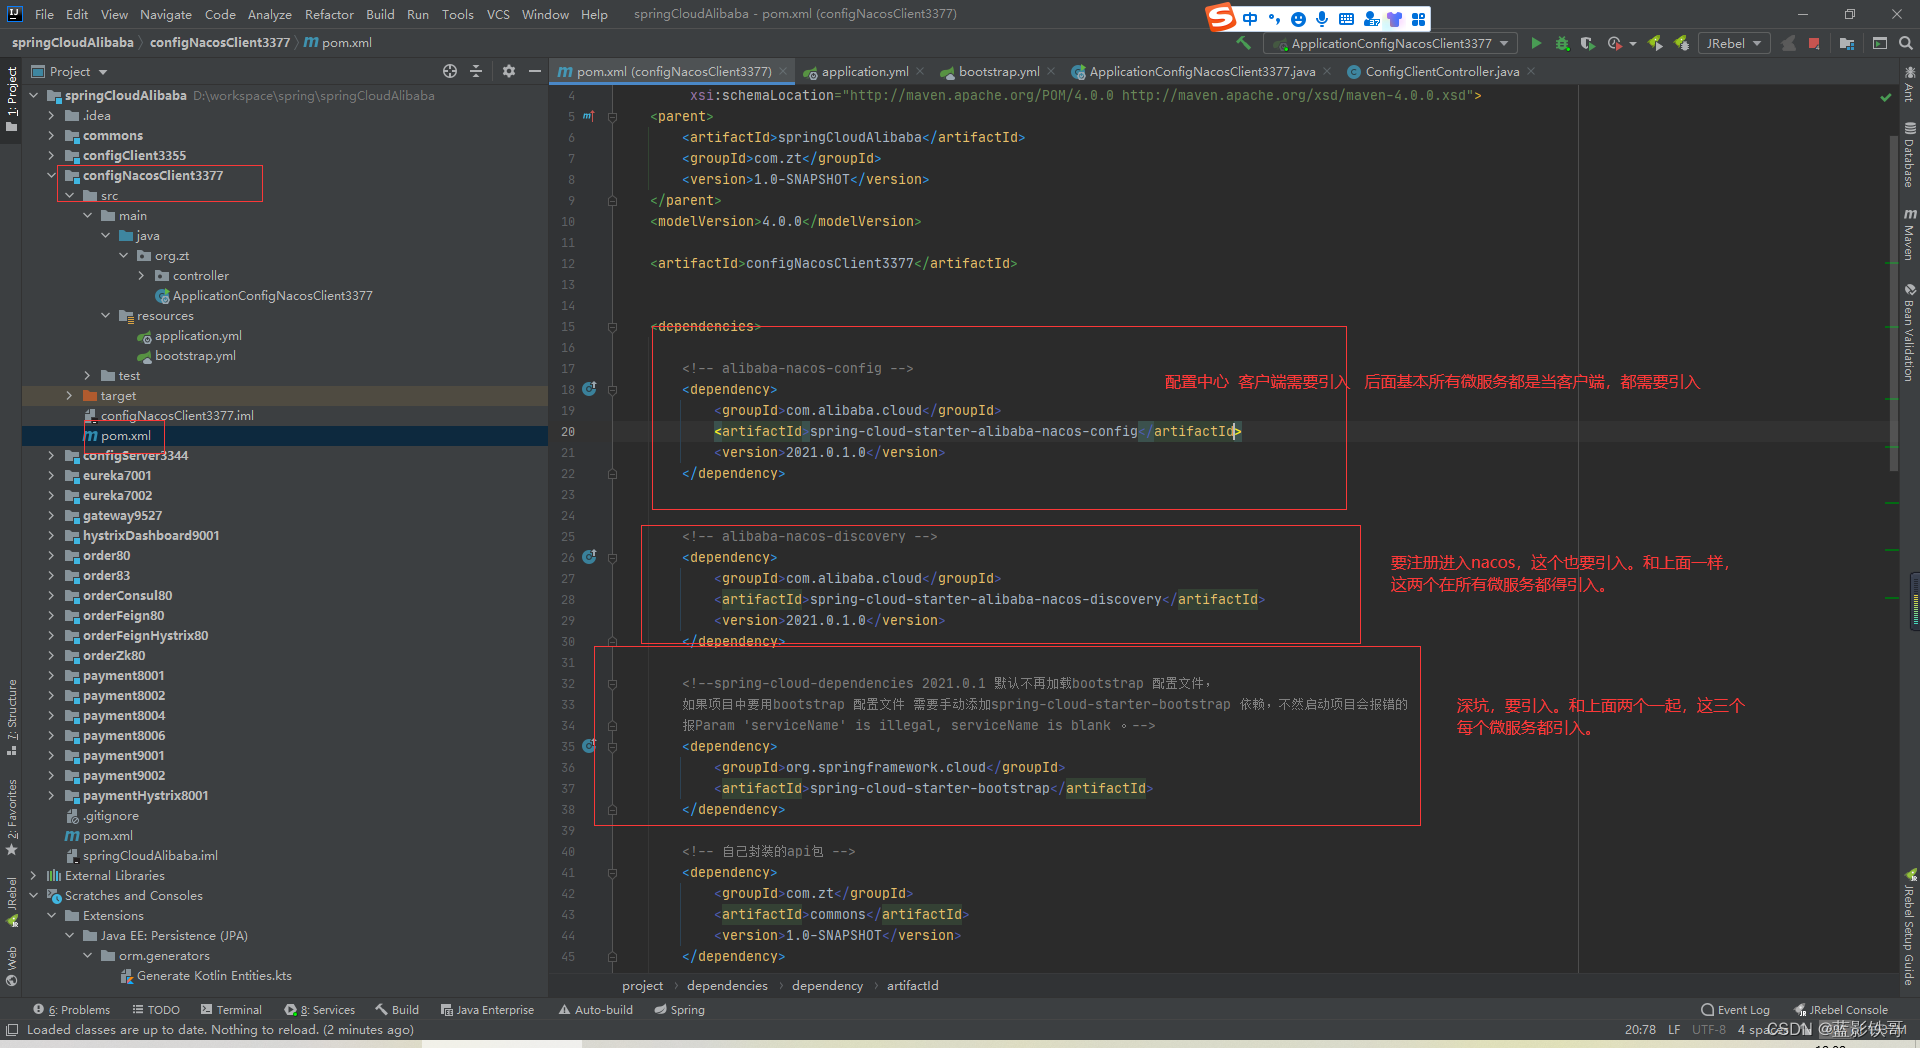Open Sogou emoji smiley icon

(1298, 19)
